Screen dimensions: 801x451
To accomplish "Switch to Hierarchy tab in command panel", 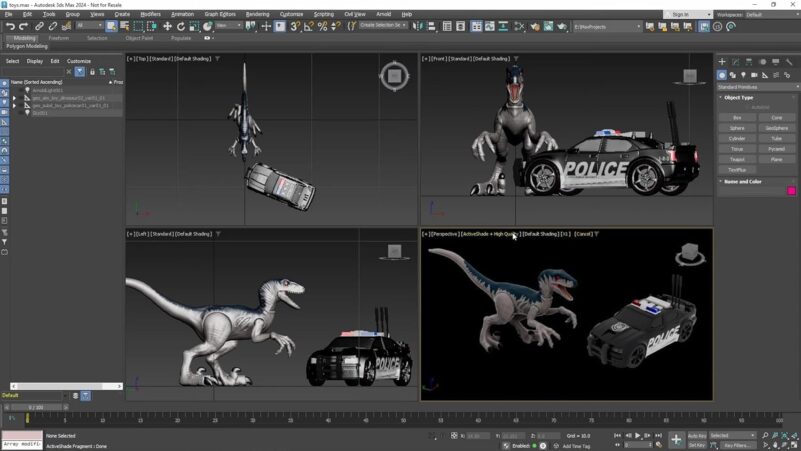I will coord(749,62).
